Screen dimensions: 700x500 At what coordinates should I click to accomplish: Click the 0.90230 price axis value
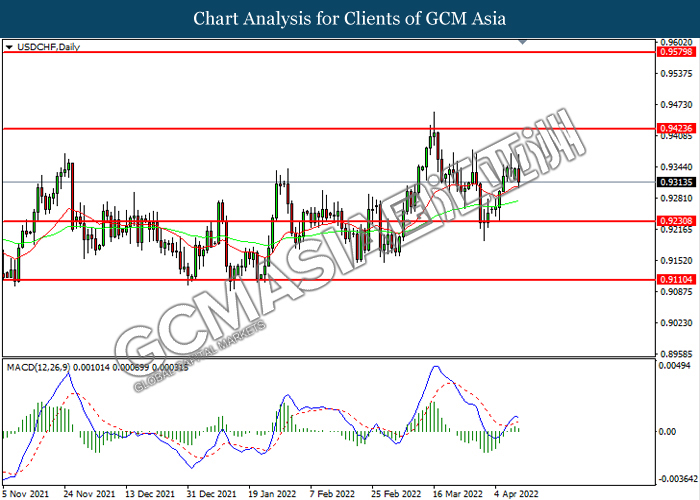676,323
